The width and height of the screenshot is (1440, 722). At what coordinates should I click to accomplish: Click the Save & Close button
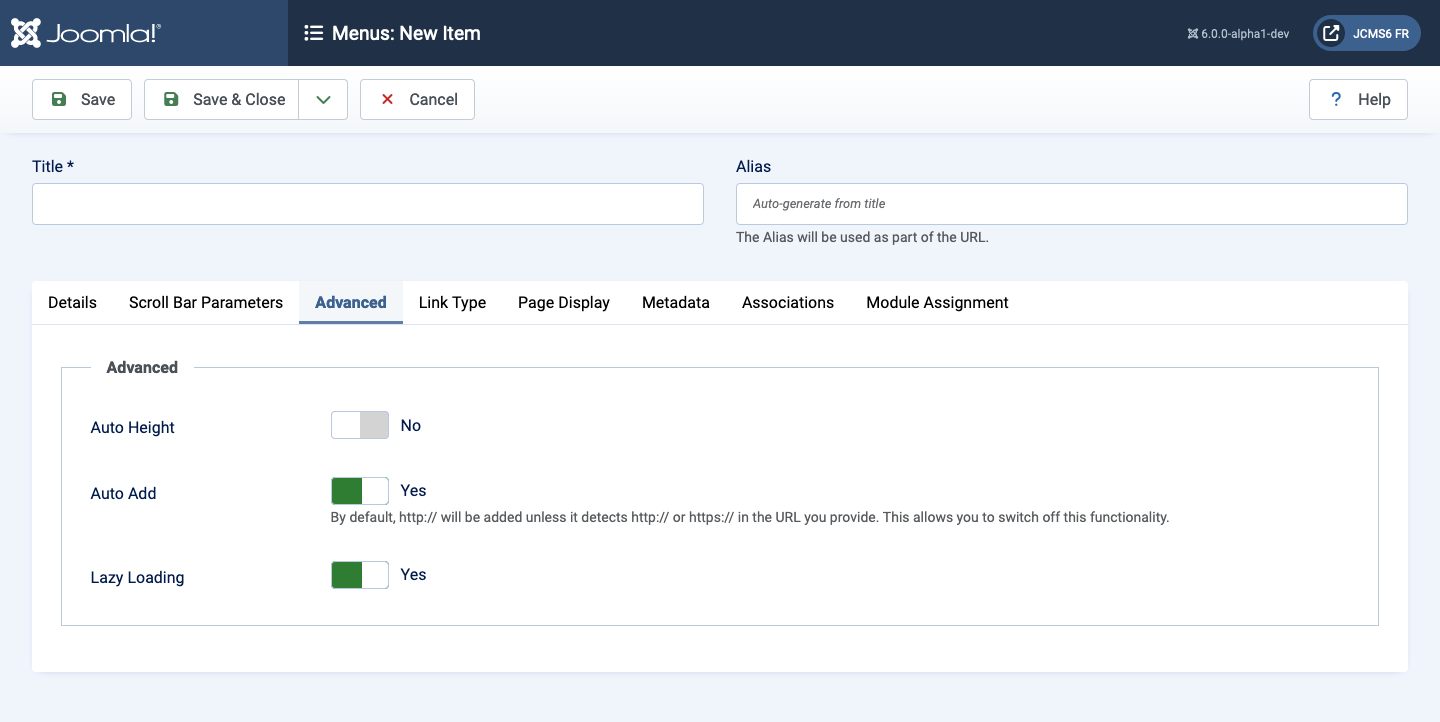point(222,99)
